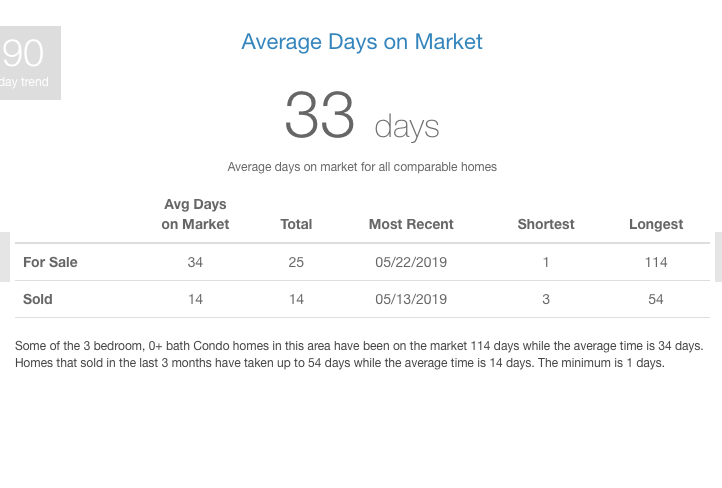
Task: Click the comparable homes subtitle text
Action: 362,167
